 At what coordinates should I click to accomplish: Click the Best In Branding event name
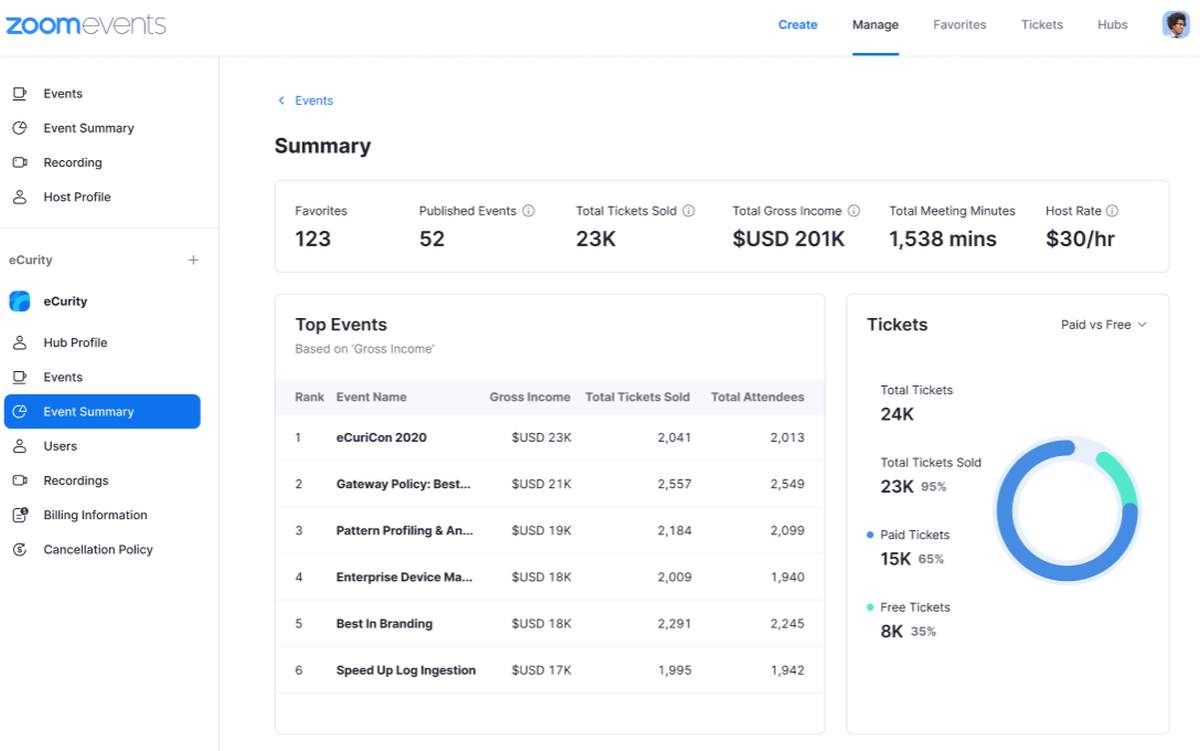pos(384,624)
